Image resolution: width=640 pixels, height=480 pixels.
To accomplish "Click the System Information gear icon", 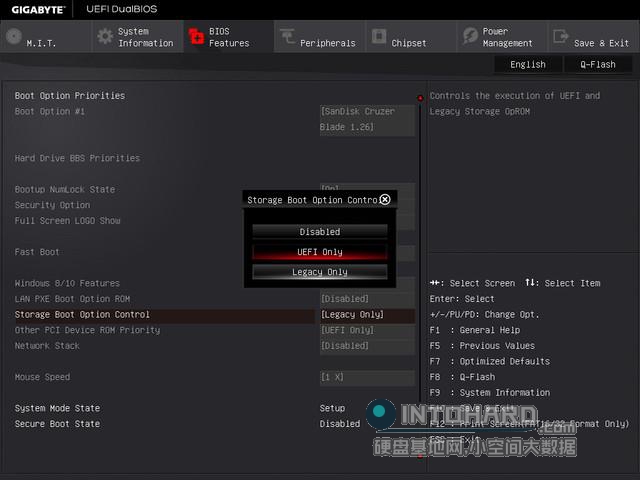I will (x=105, y=37).
